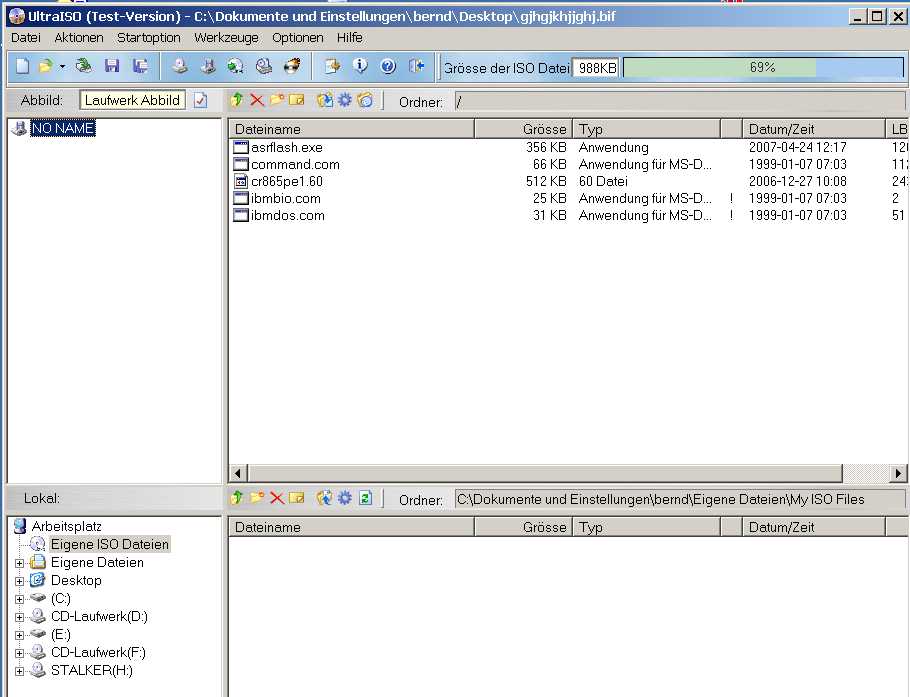The image size is (910, 697).
Task: Click gear properties icon in image toolbar
Action: [345, 100]
